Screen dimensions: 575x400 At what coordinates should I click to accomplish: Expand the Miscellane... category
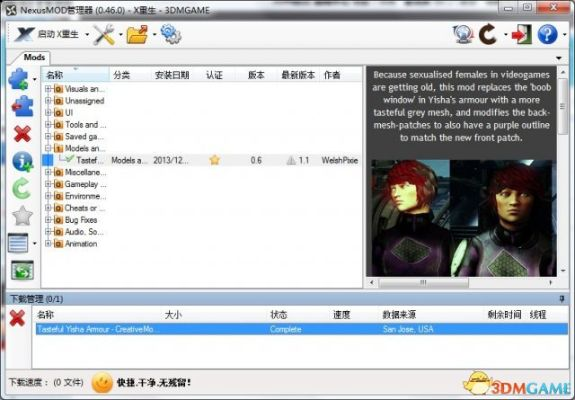click(x=48, y=172)
